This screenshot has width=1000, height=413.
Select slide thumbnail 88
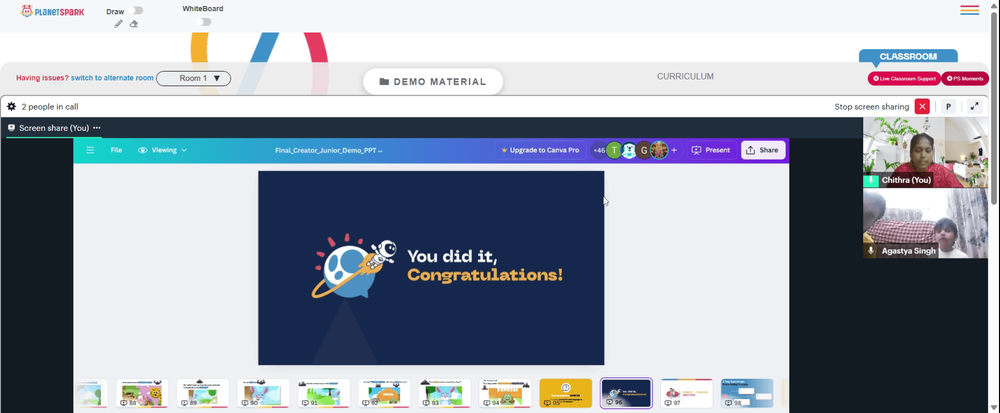pos(142,393)
